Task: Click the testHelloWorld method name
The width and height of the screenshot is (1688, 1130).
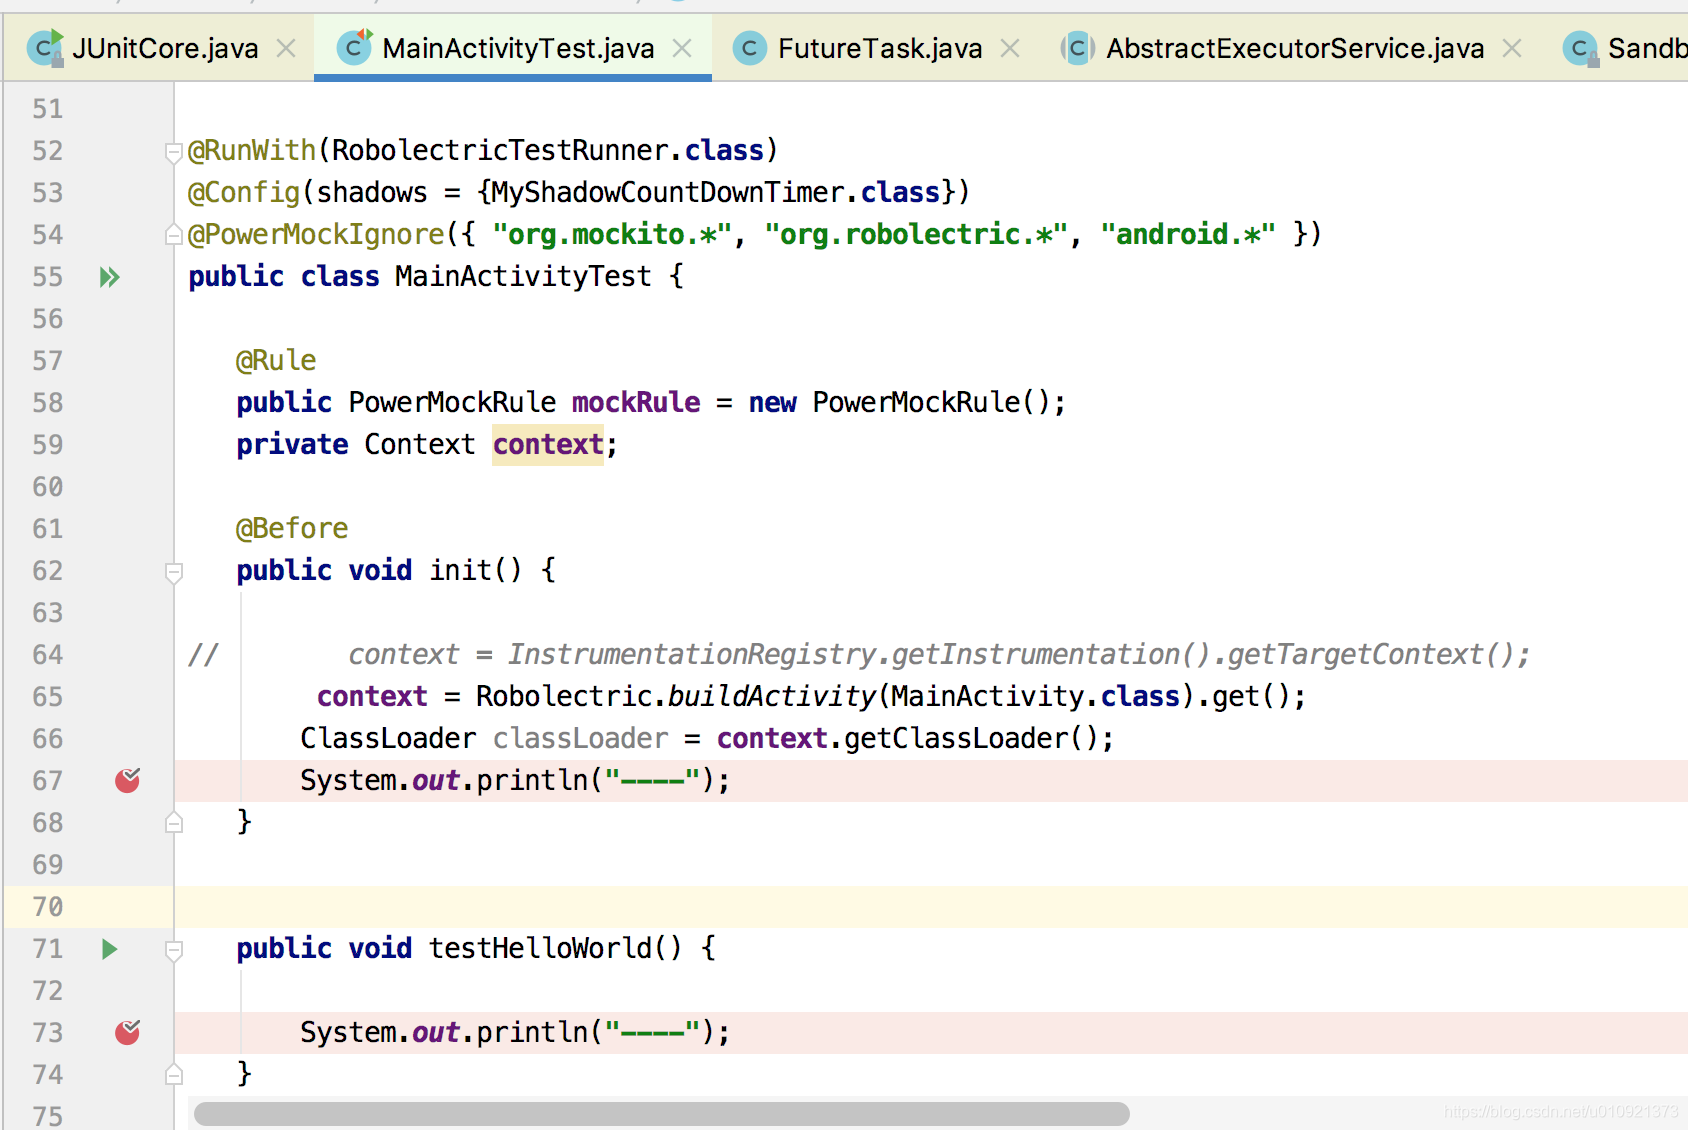Action: tap(540, 948)
